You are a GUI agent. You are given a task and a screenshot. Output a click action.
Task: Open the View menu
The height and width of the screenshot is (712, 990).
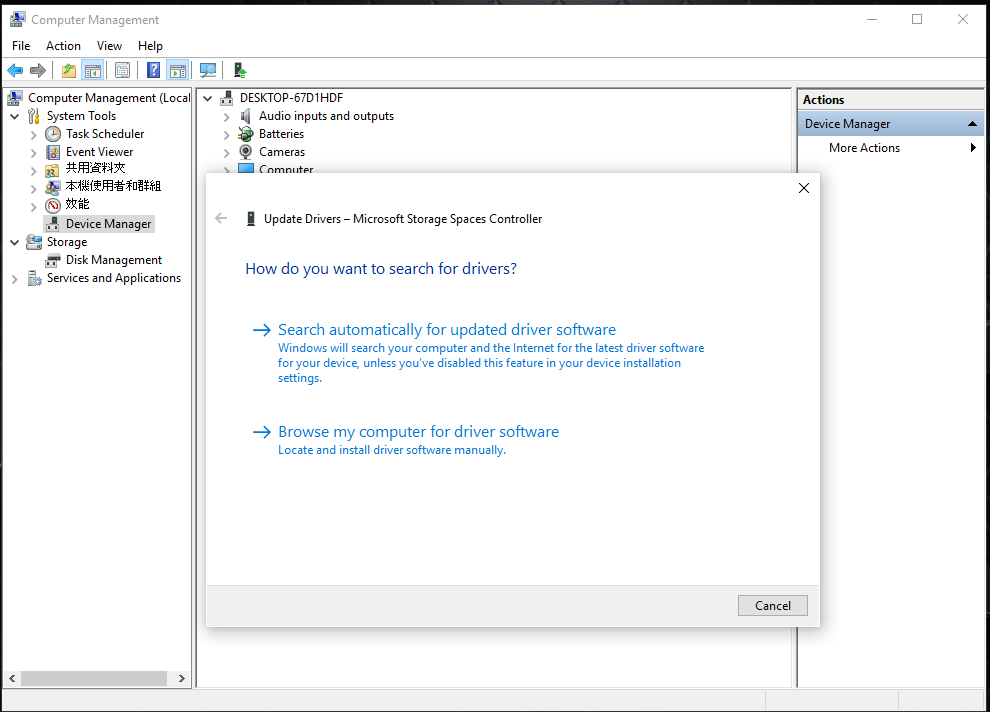(x=109, y=46)
